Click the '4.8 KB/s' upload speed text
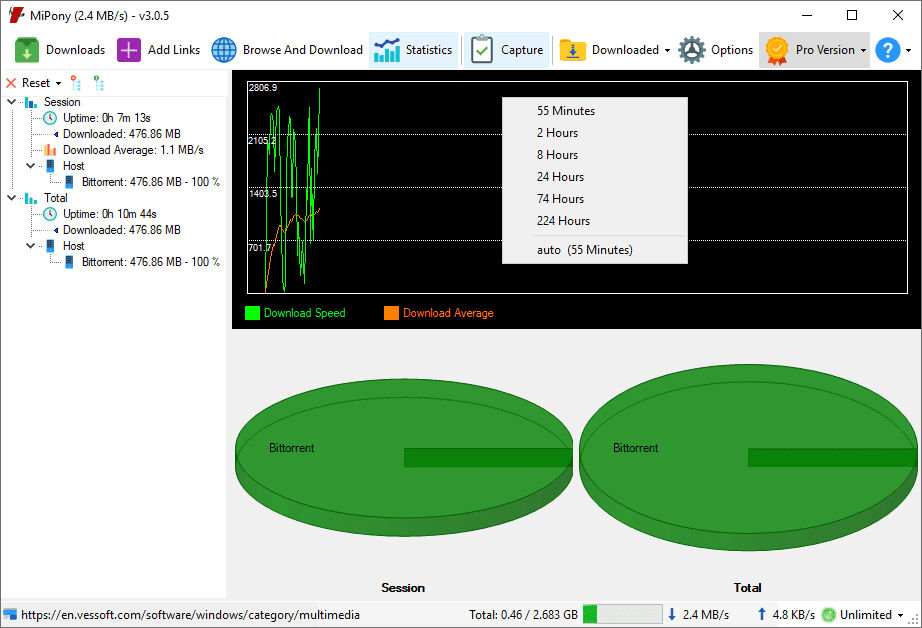This screenshot has height=628, width=922. tap(793, 615)
